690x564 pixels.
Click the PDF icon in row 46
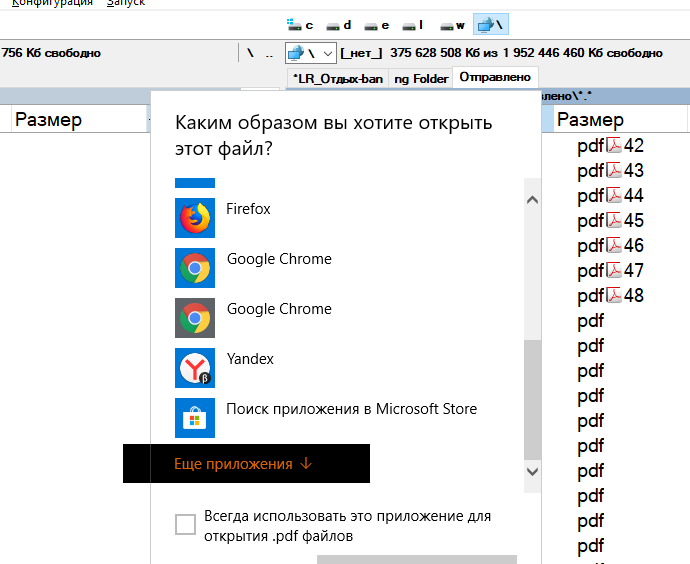614,245
